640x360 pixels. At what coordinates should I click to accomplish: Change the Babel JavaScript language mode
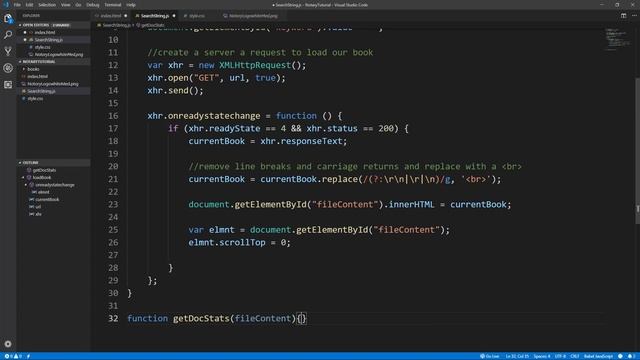tap(598, 356)
